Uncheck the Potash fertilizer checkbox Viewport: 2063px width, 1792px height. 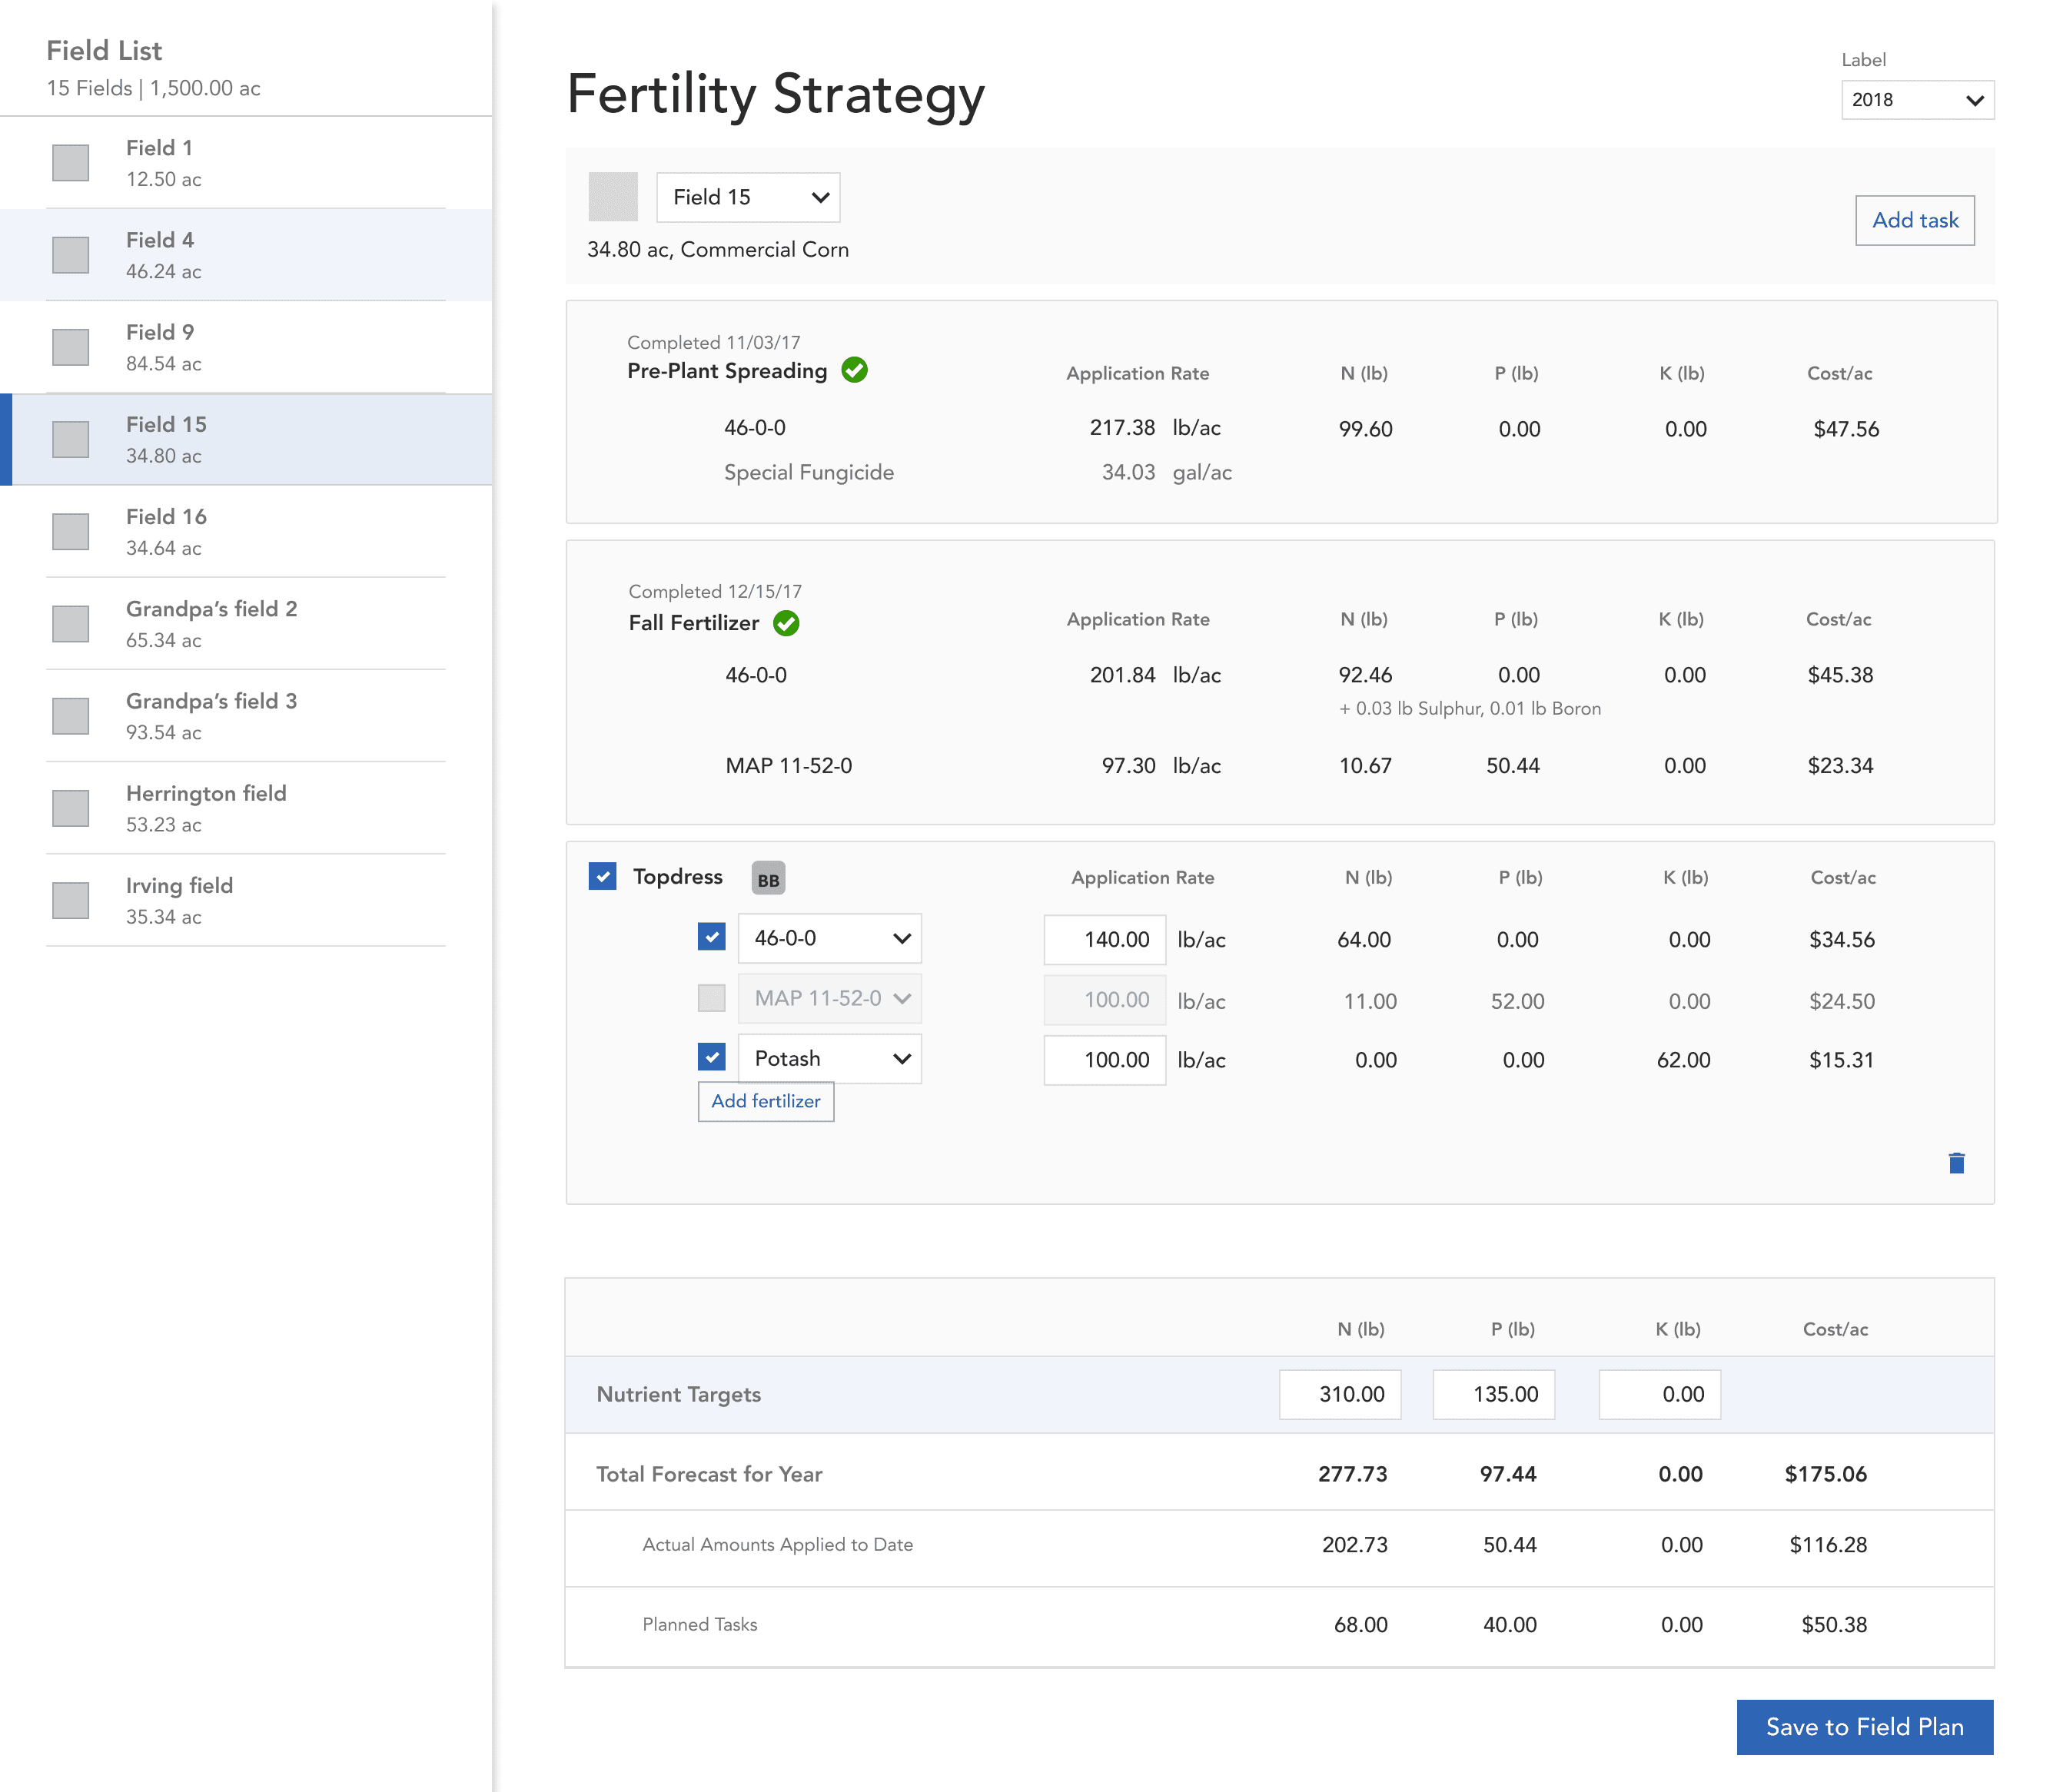point(711,1057)
